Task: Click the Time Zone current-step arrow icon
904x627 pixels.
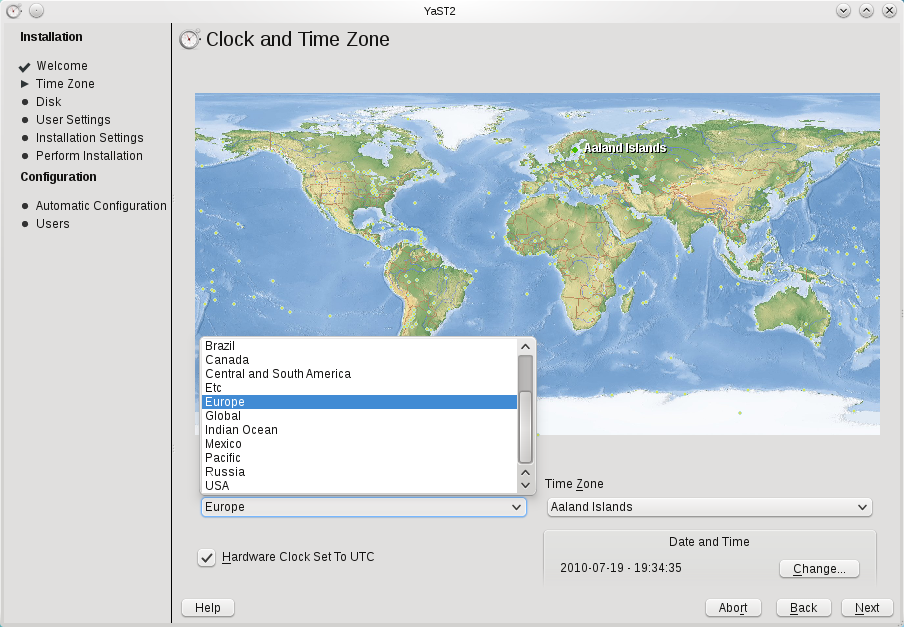Action: point(25,84)
